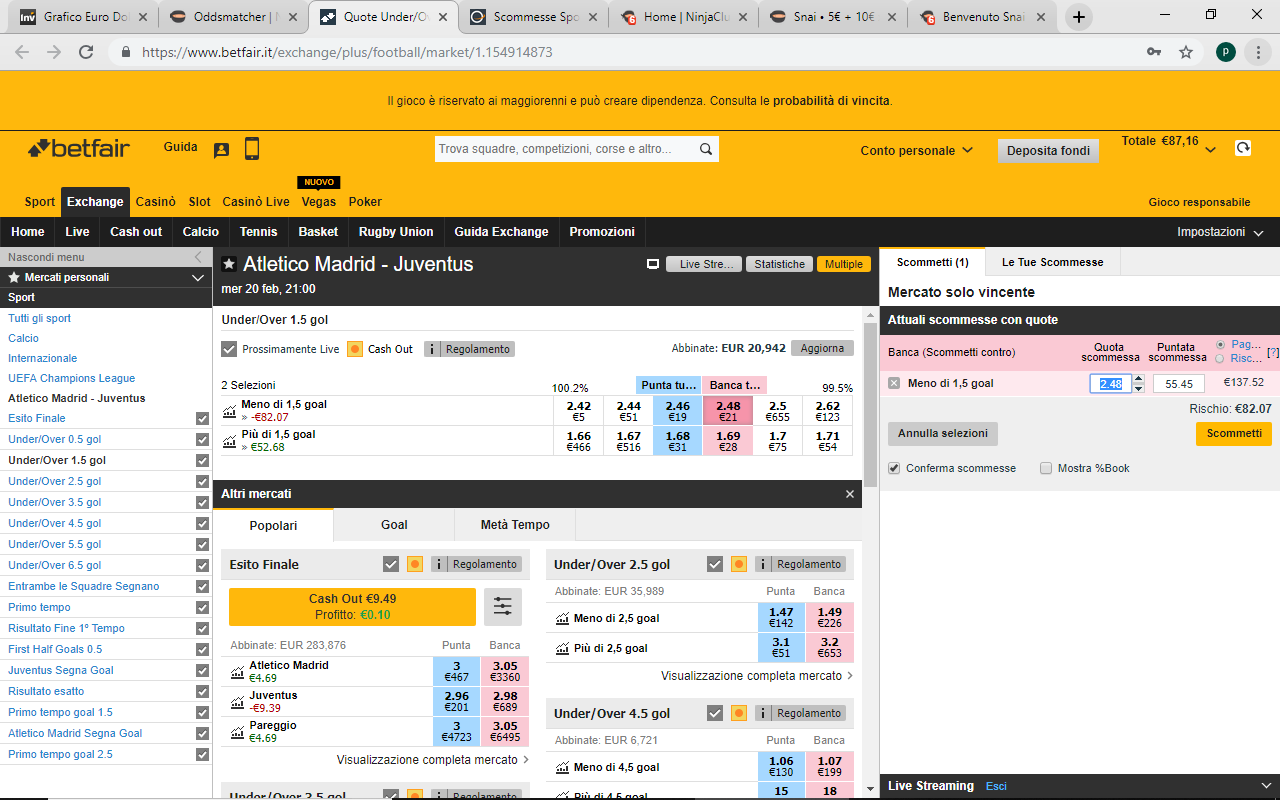The width and height of the screenshot is (1280, 800).
Task: Refresh balance using the circular arrow icon
Action: click(x=1242, y=148)
